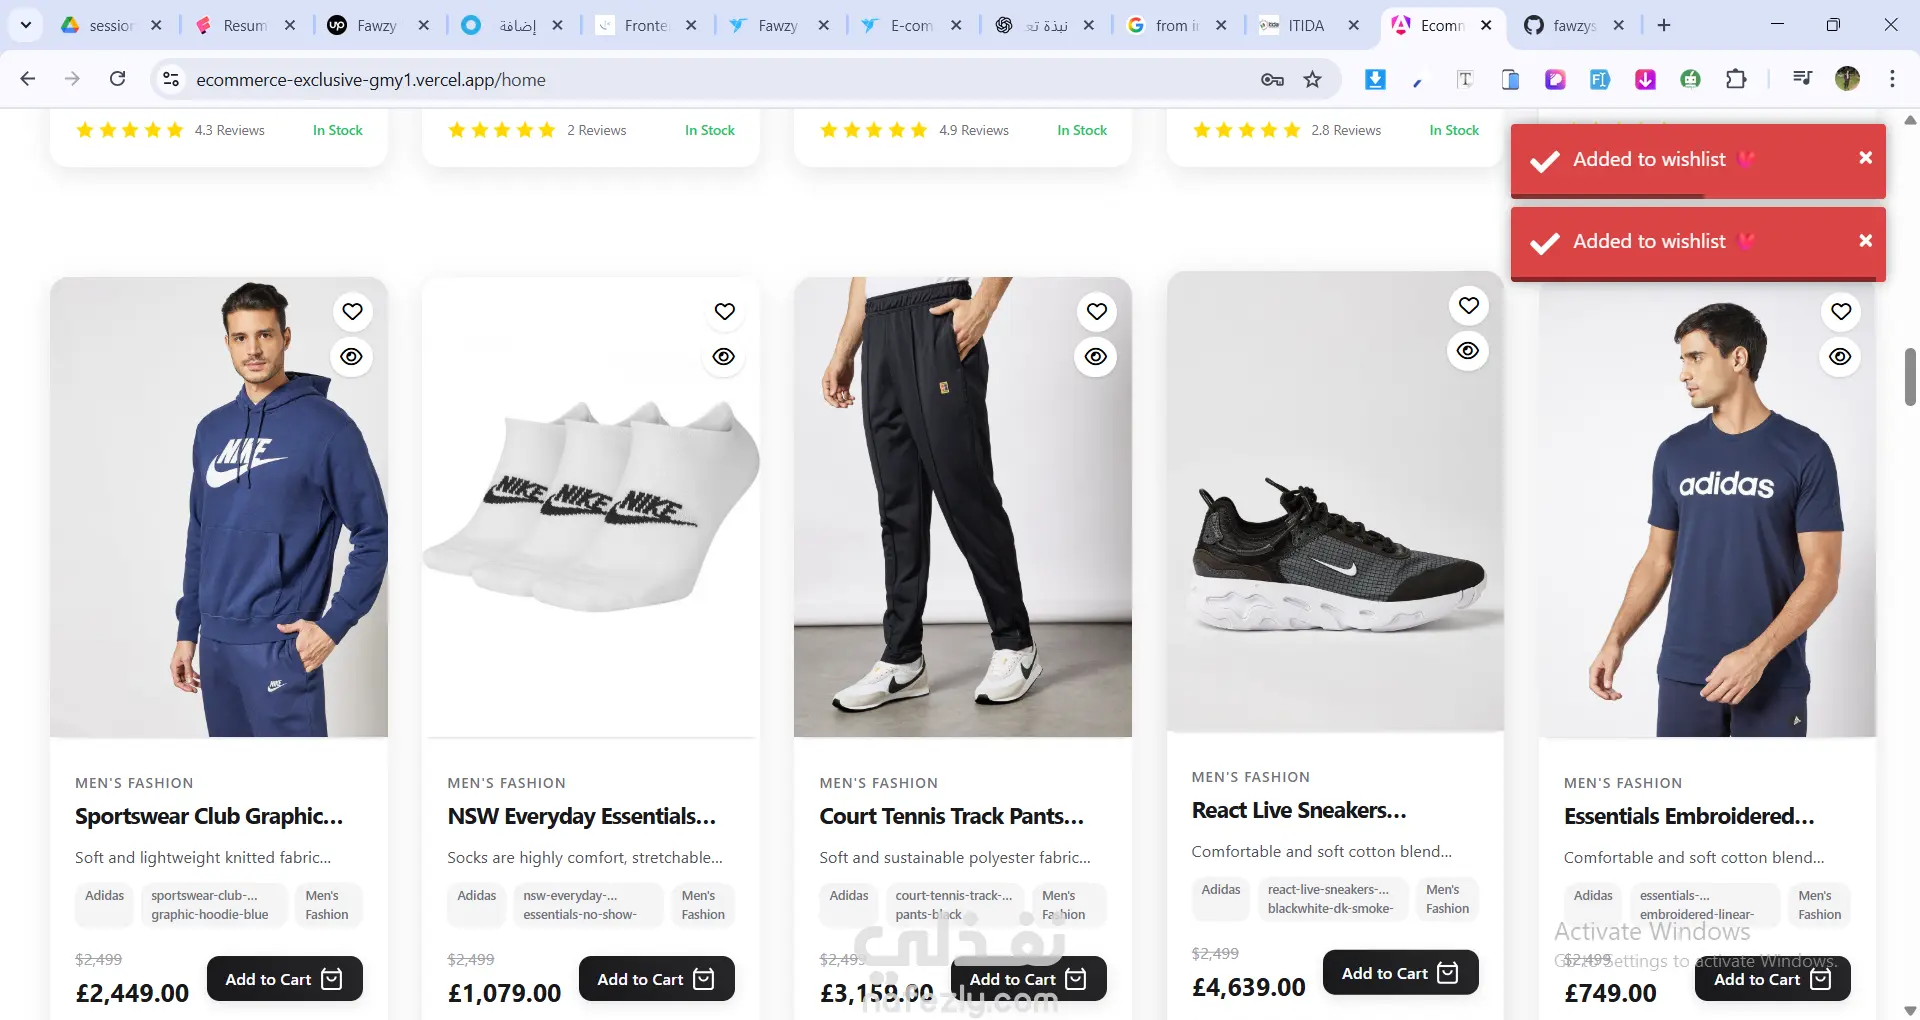Open quick view eye on Sportswear Club hoodie
This screenshot has width=1920, height=1020.
tap(352, 357)
